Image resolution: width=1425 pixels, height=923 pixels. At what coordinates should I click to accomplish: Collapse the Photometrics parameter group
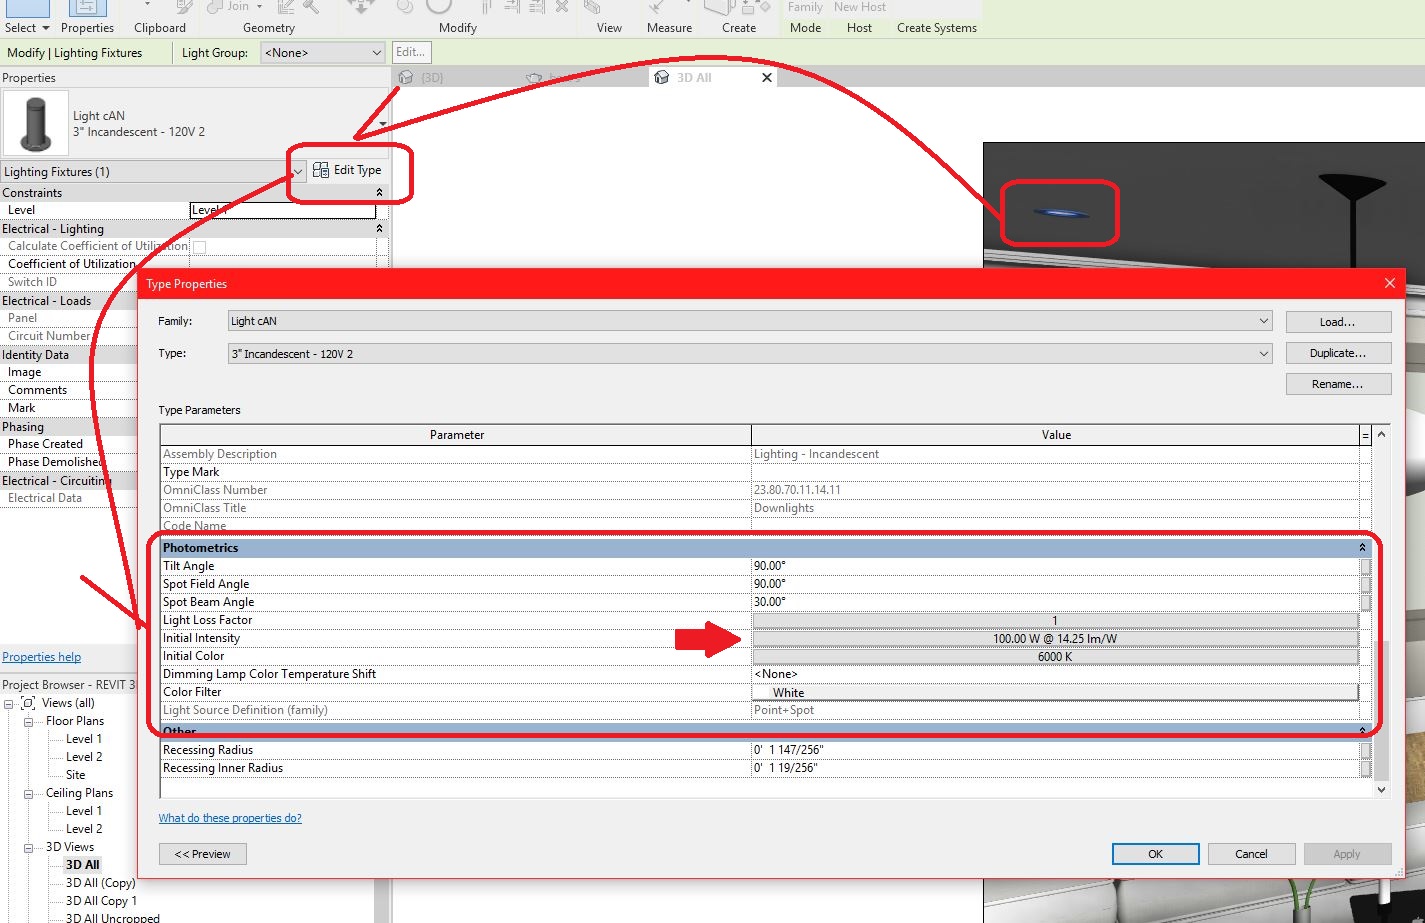point(1362,548)
